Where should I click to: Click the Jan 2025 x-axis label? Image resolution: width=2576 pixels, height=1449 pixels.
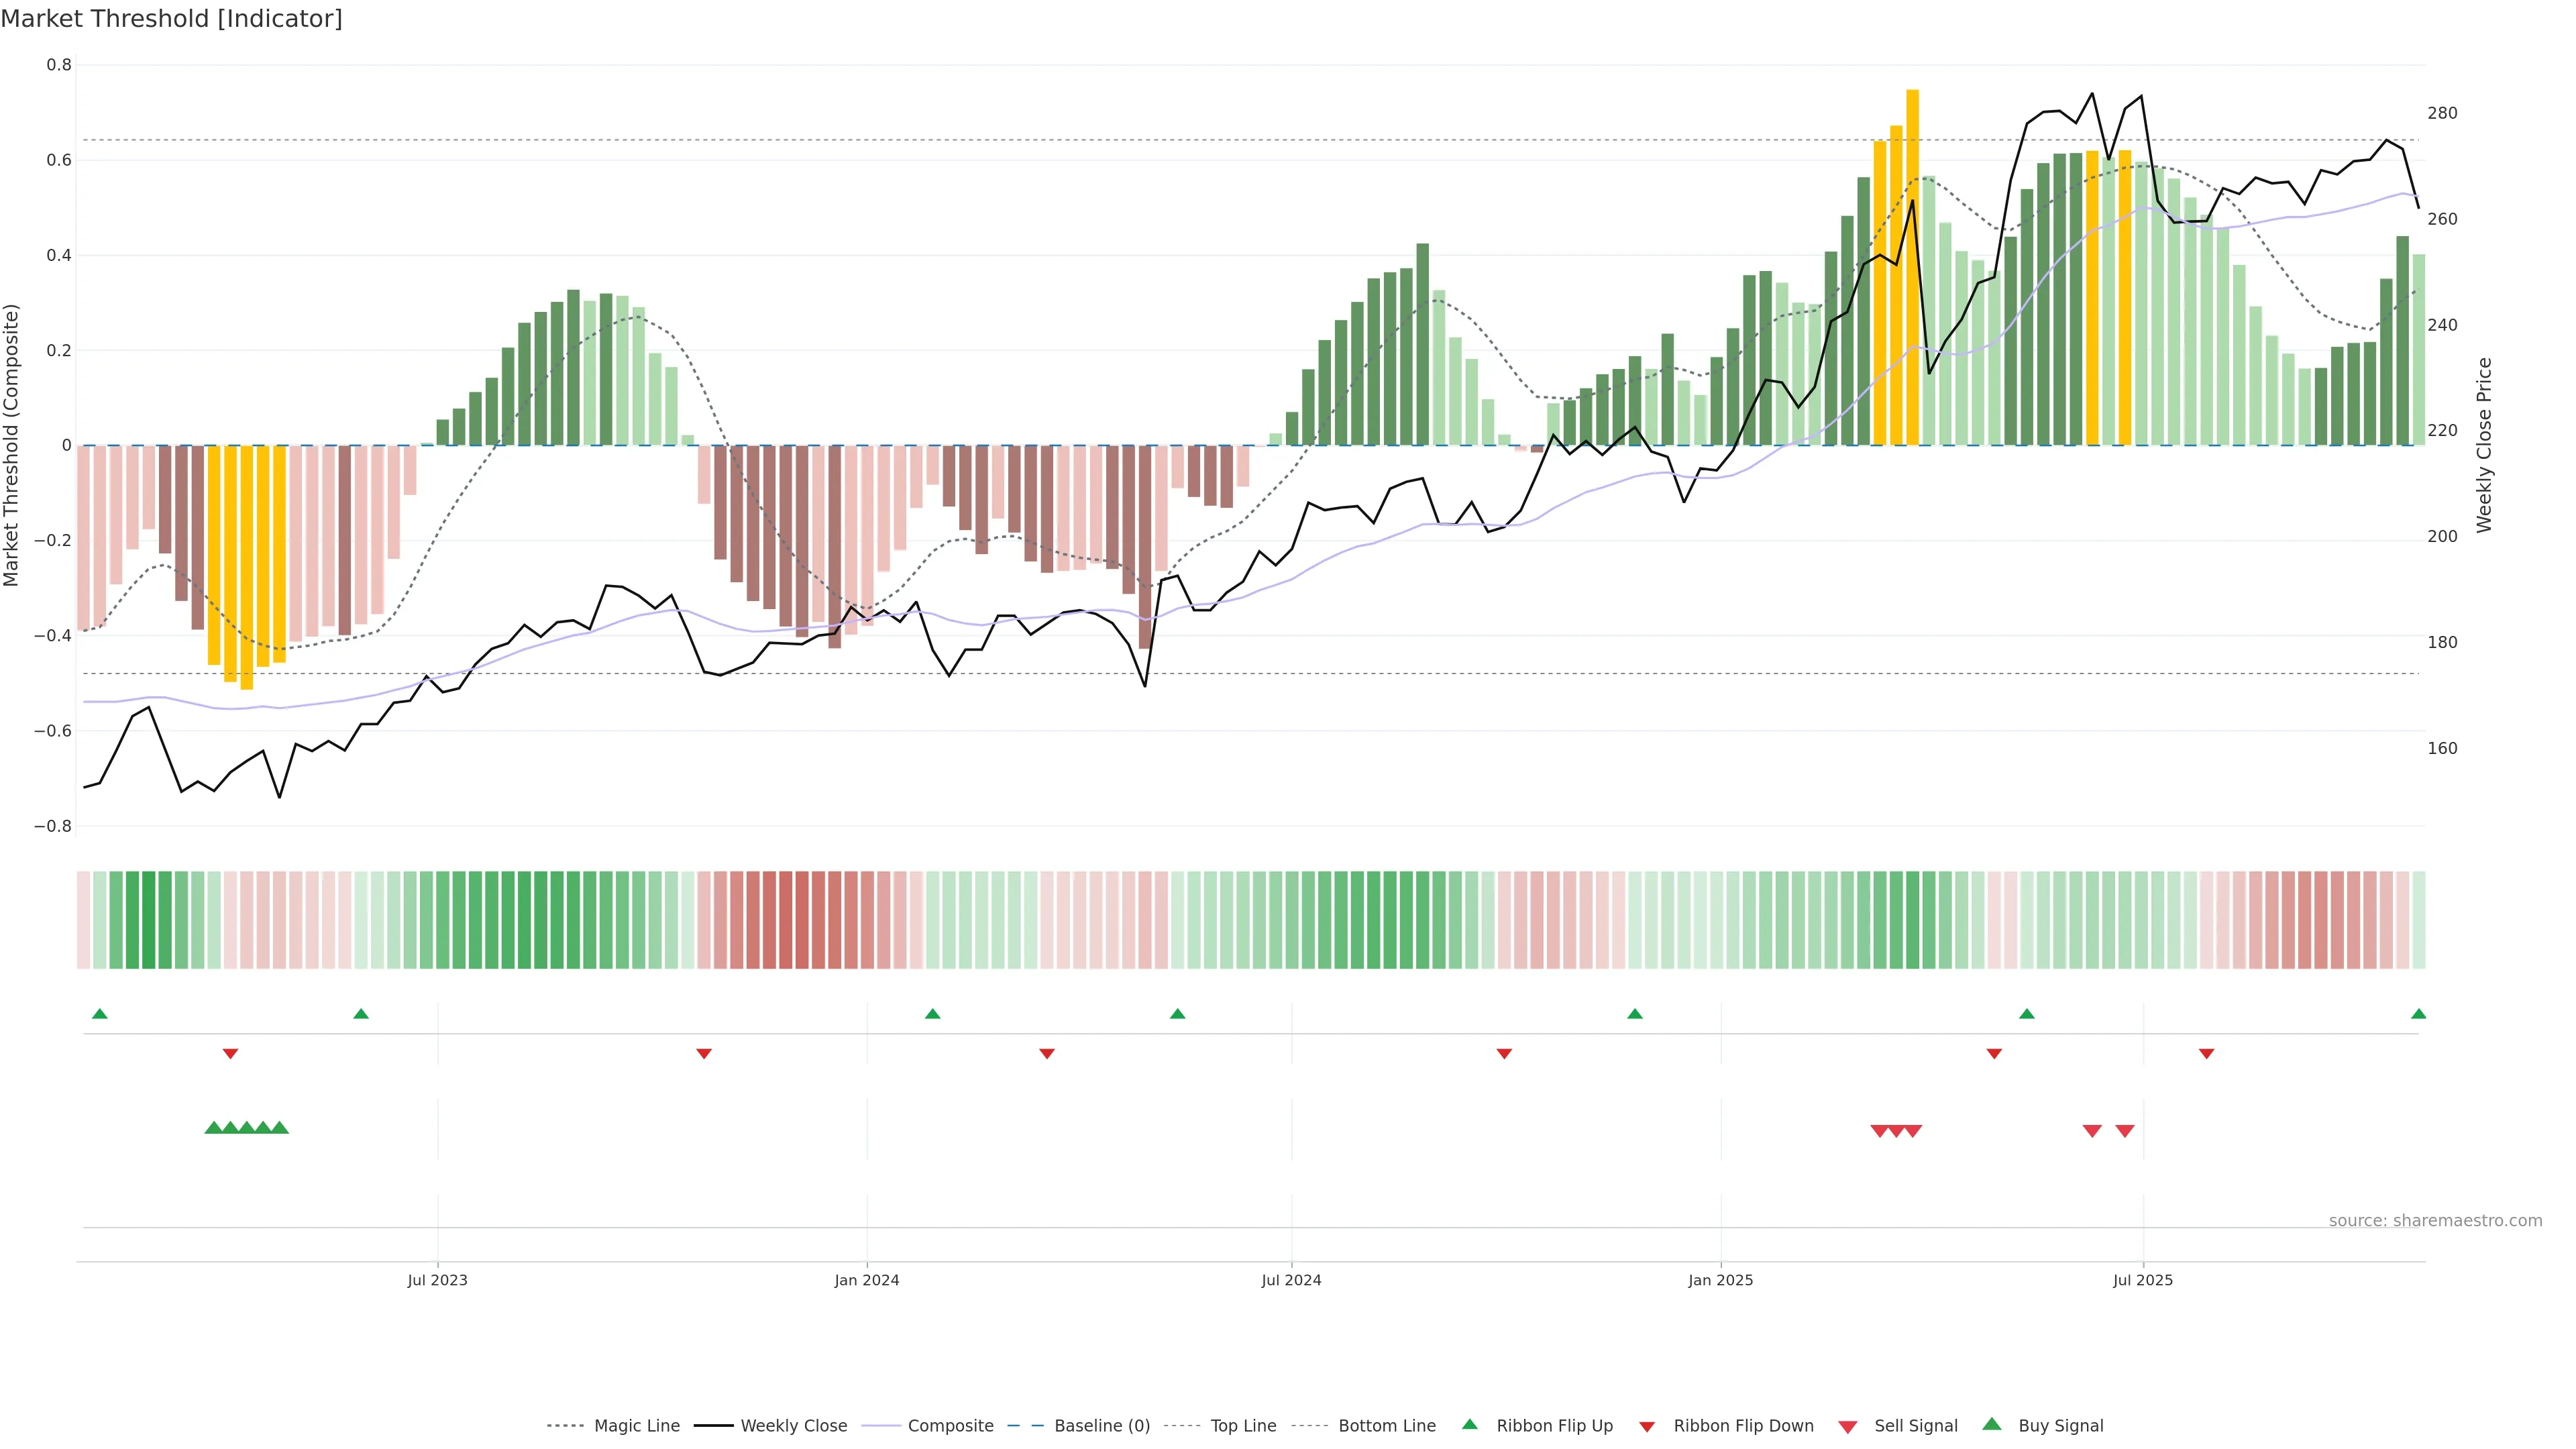1720,1280
